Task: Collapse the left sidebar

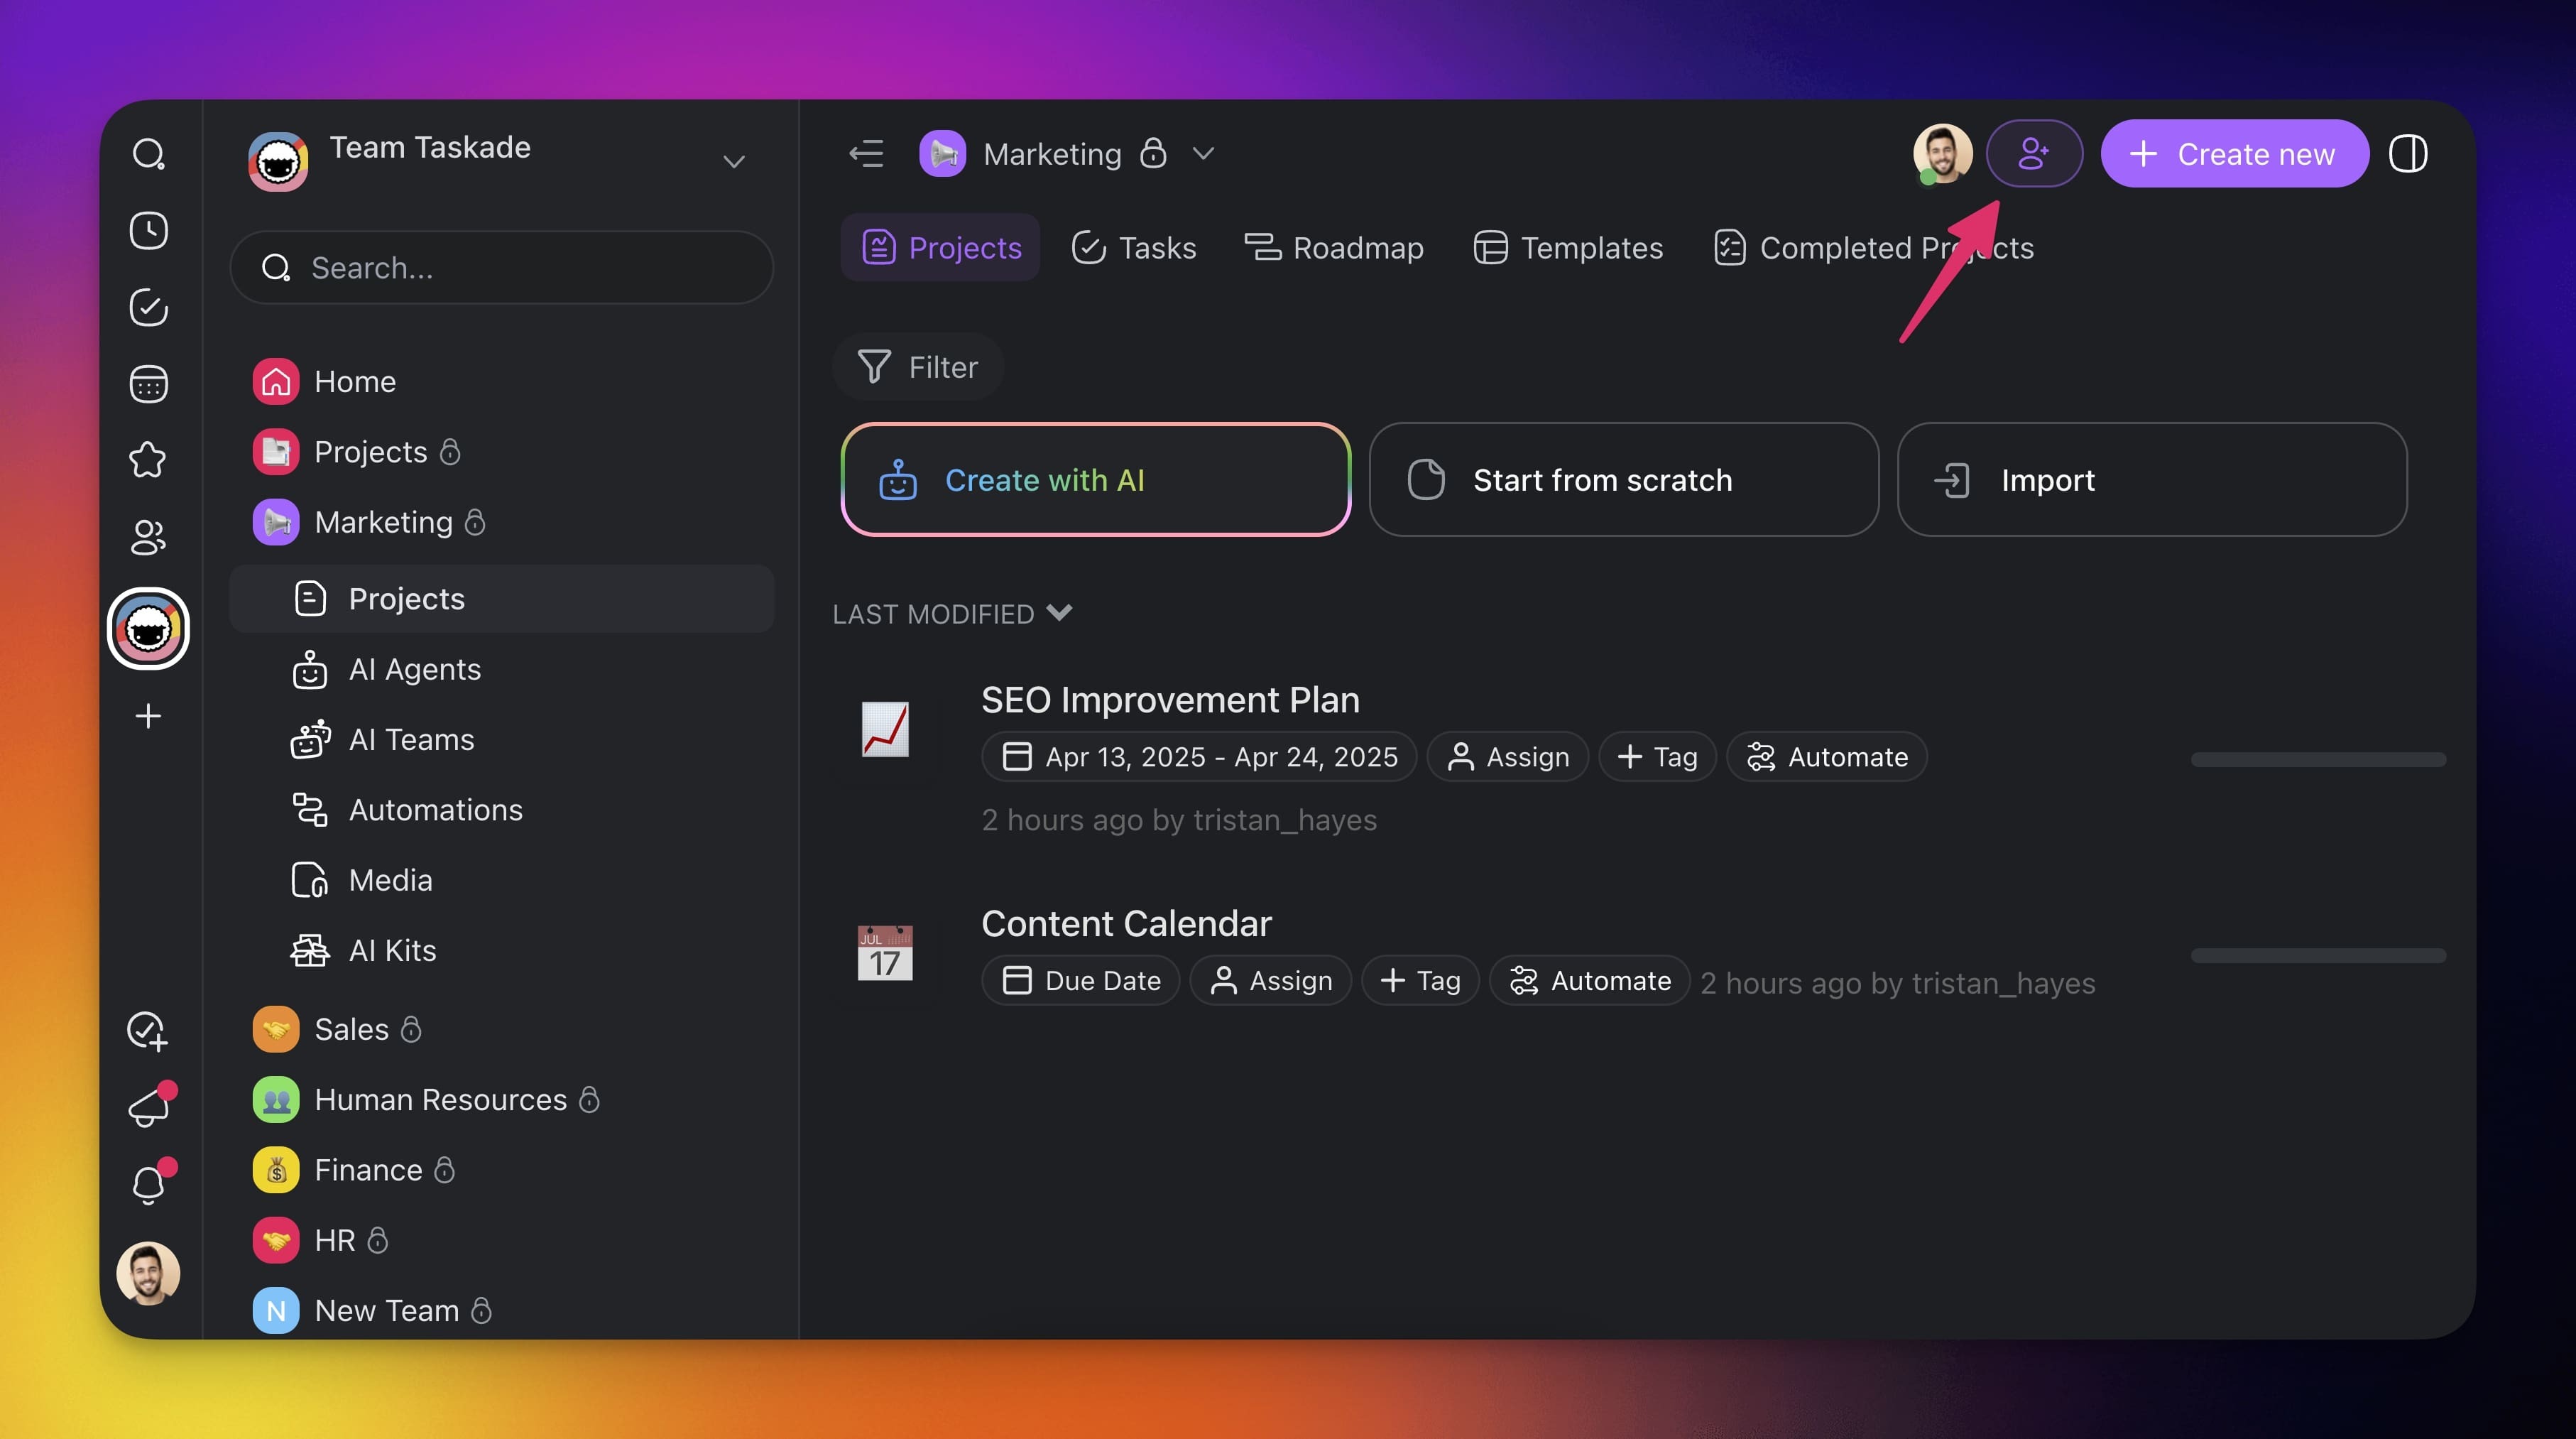Action: coord(866,154)
